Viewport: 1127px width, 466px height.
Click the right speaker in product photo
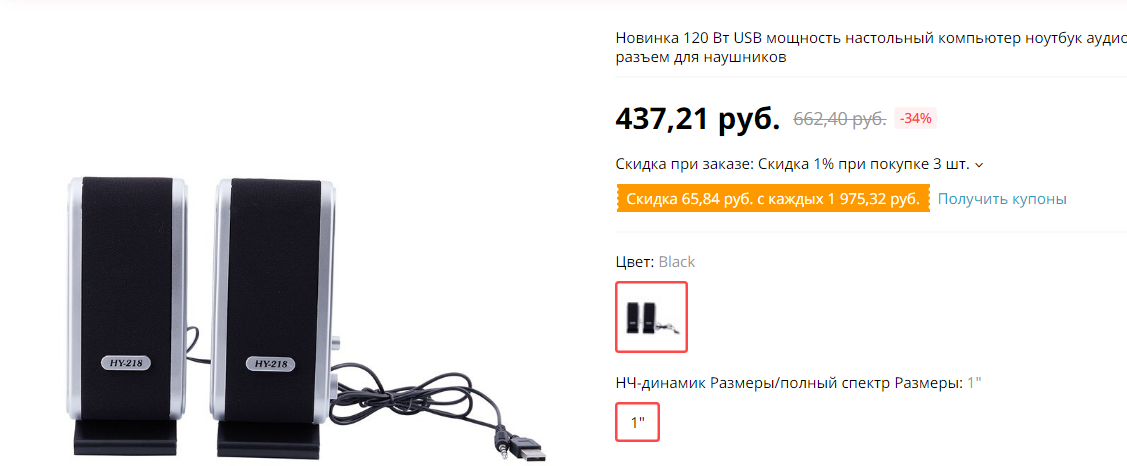pyautogui.click(x=274, y=319)
